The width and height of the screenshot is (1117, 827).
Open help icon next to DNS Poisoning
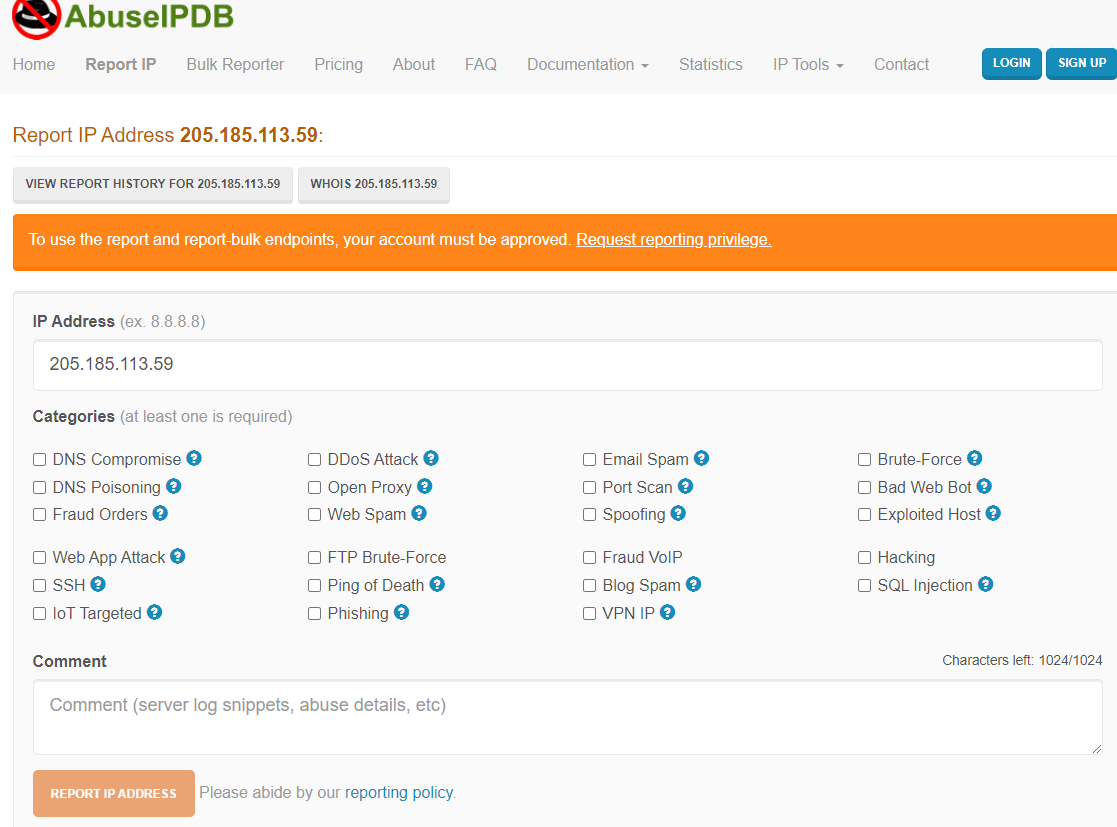click(174, 486)
